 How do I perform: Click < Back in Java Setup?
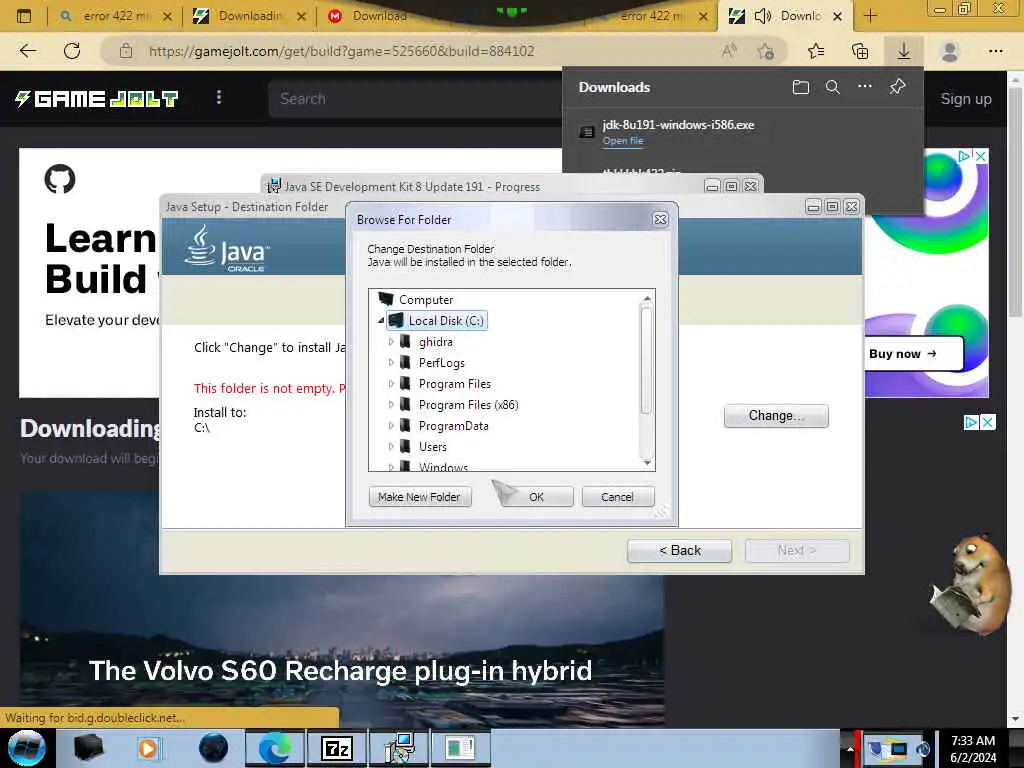click(679, 551)
